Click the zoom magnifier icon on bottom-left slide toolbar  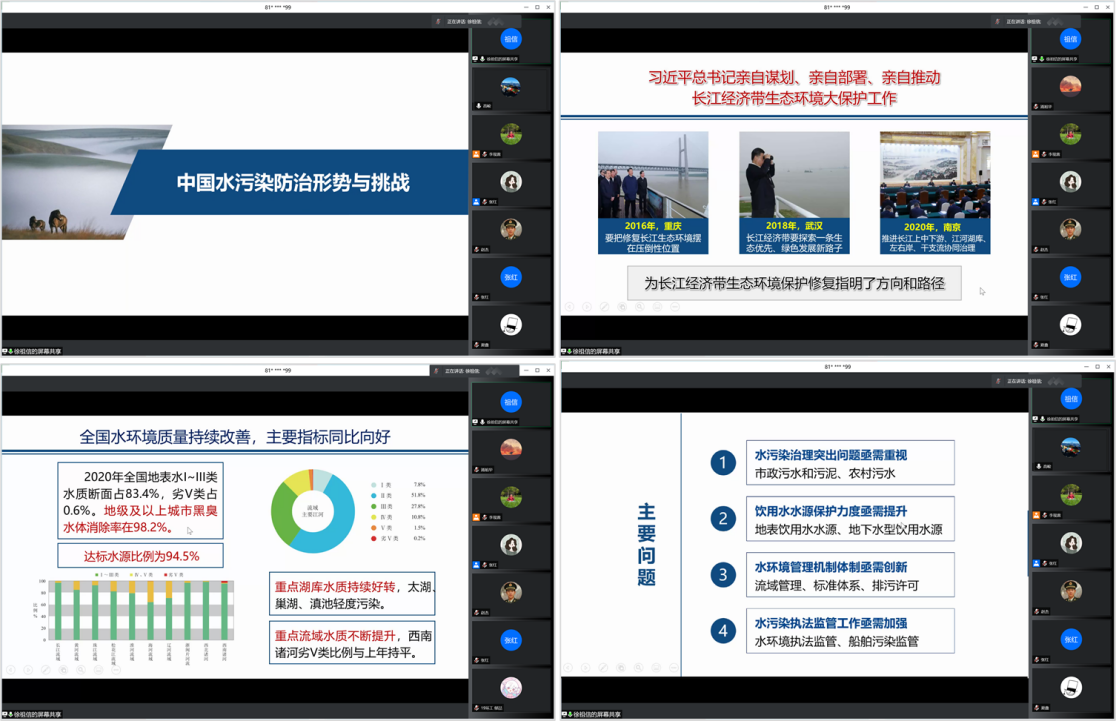click(82, 669)
